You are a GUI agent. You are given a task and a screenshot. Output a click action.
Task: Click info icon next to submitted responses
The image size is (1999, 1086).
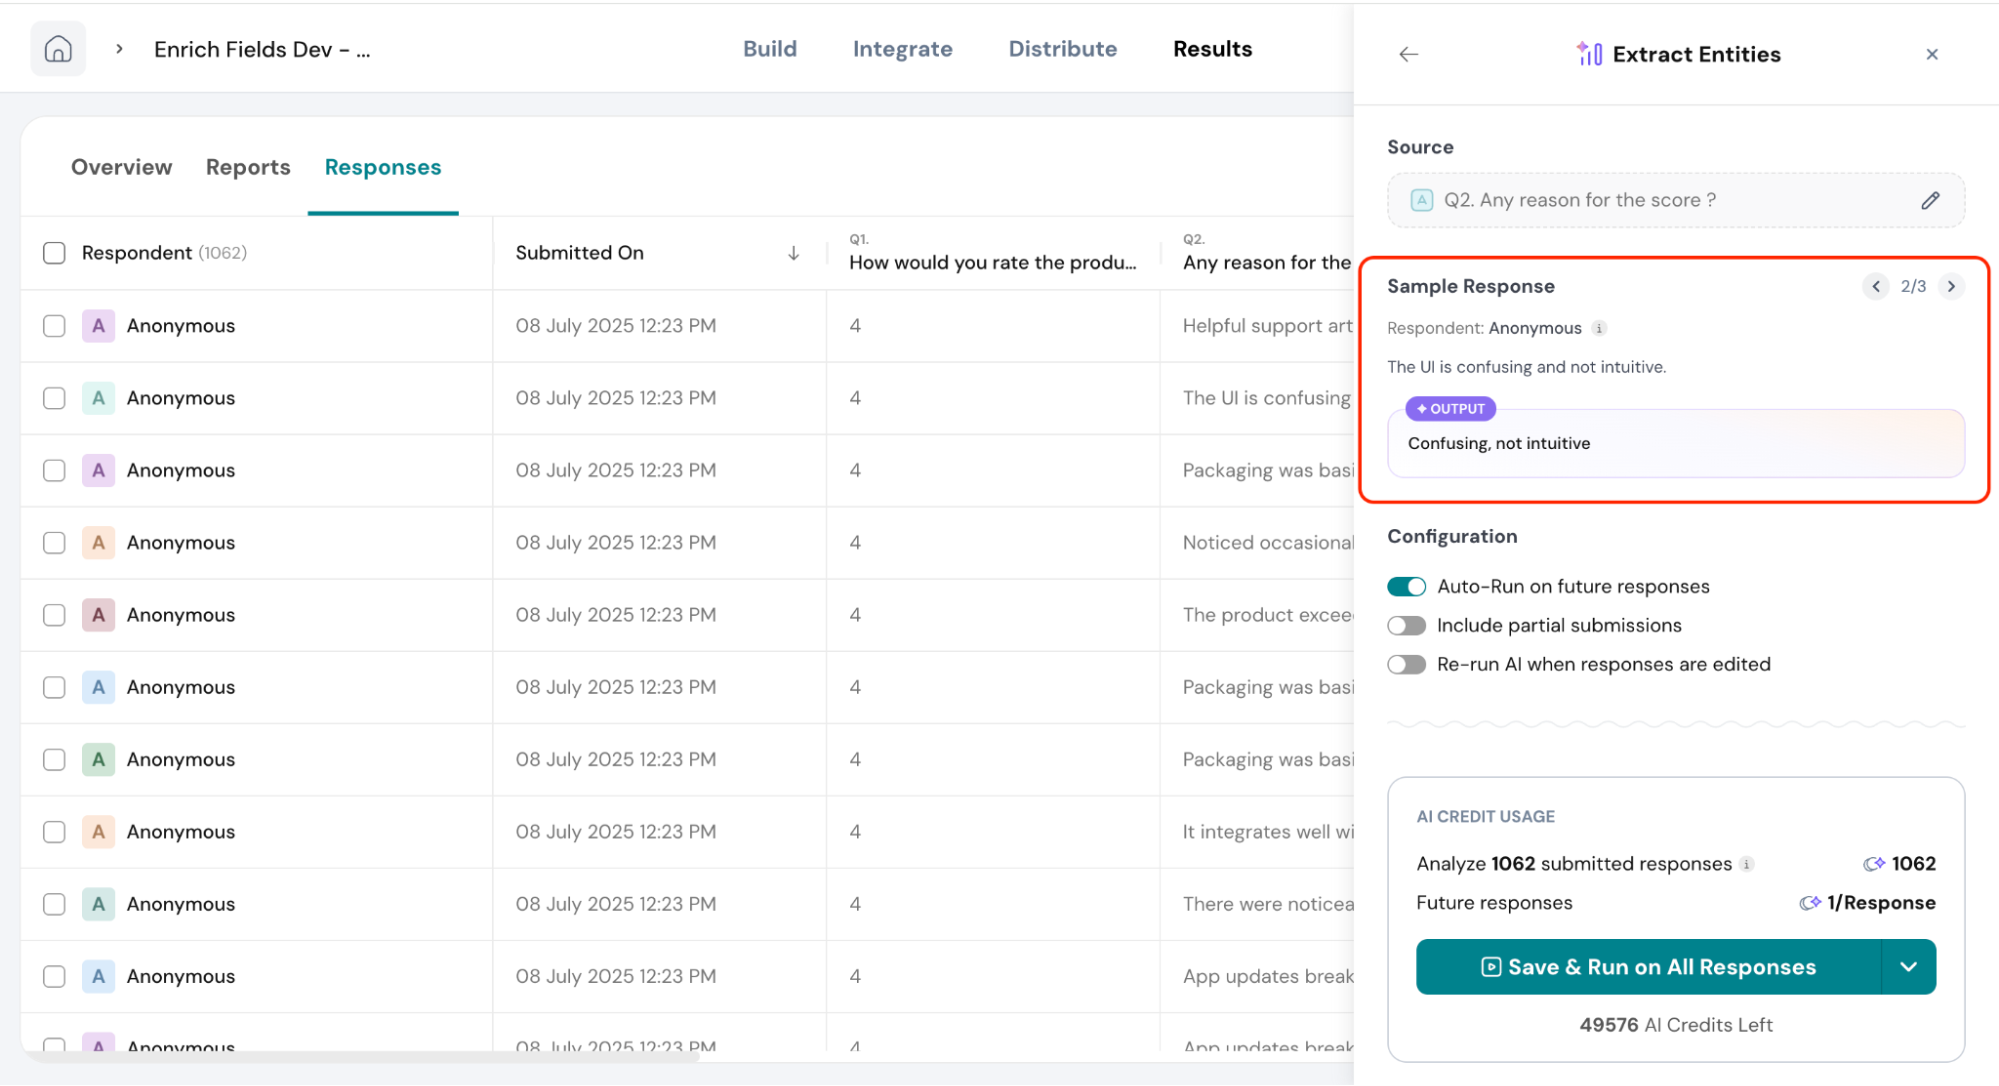(x=1747, y=864)
